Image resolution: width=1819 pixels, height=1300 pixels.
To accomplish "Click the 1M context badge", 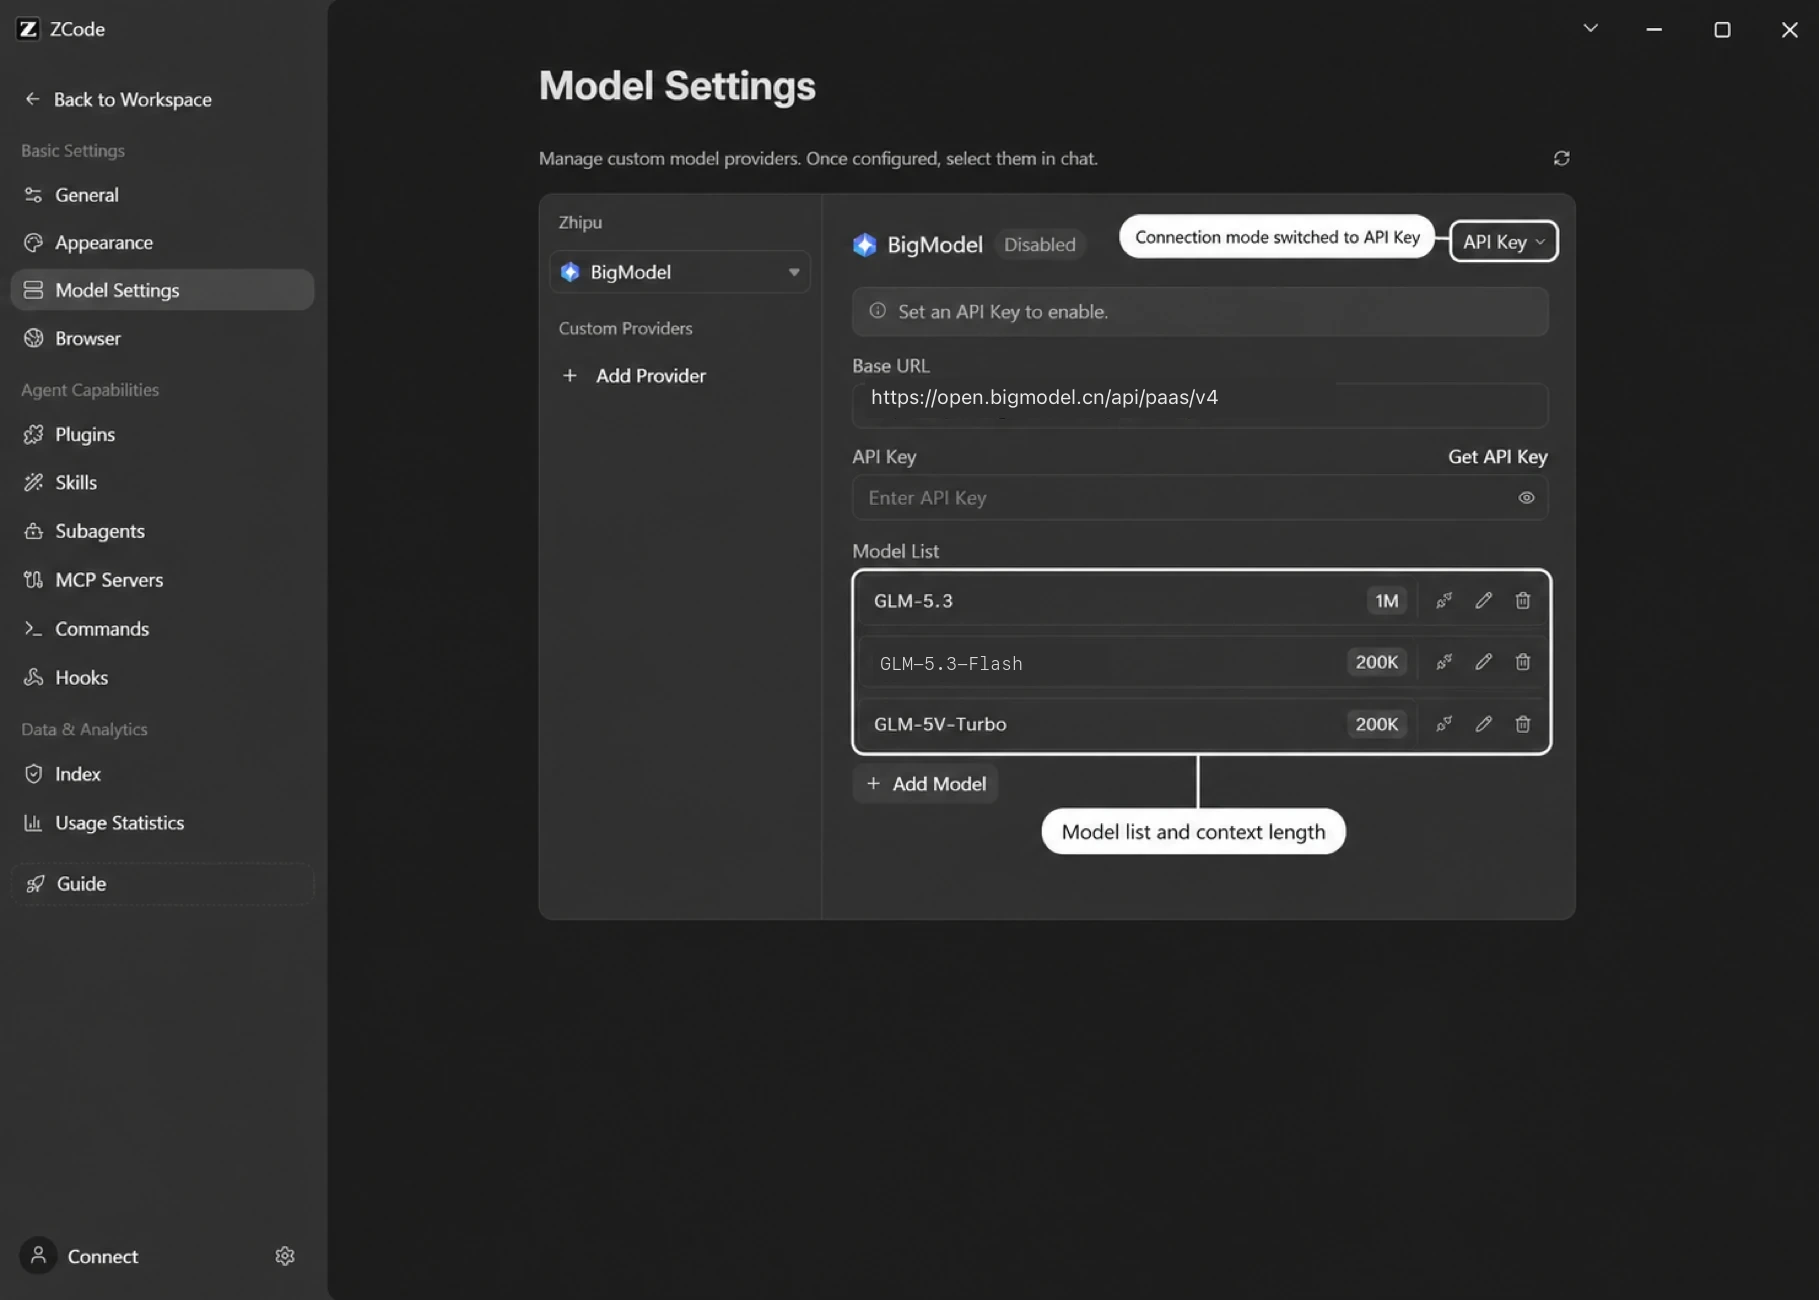I will [1386, 600].
